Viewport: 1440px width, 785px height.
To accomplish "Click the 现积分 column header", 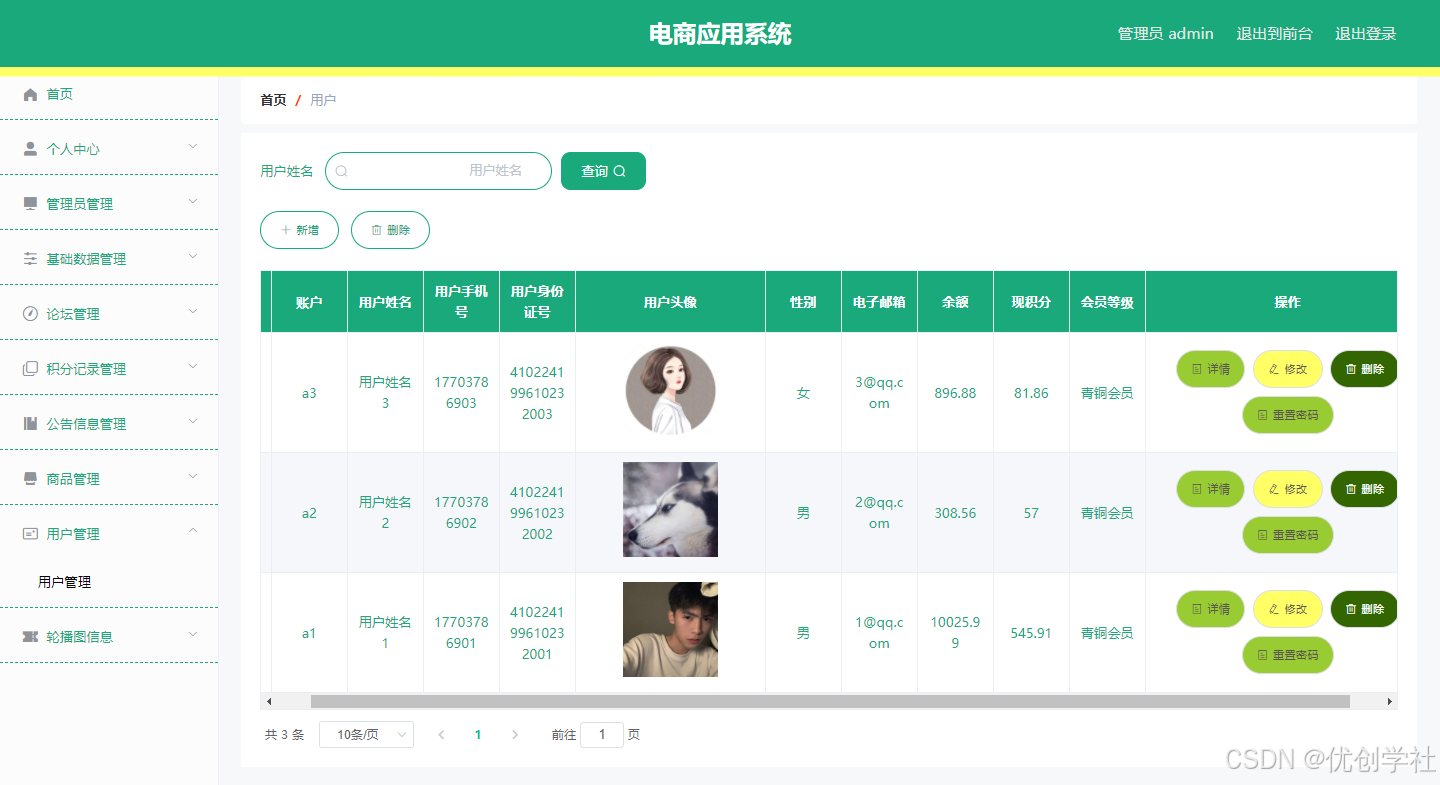I will point(1031,302).
